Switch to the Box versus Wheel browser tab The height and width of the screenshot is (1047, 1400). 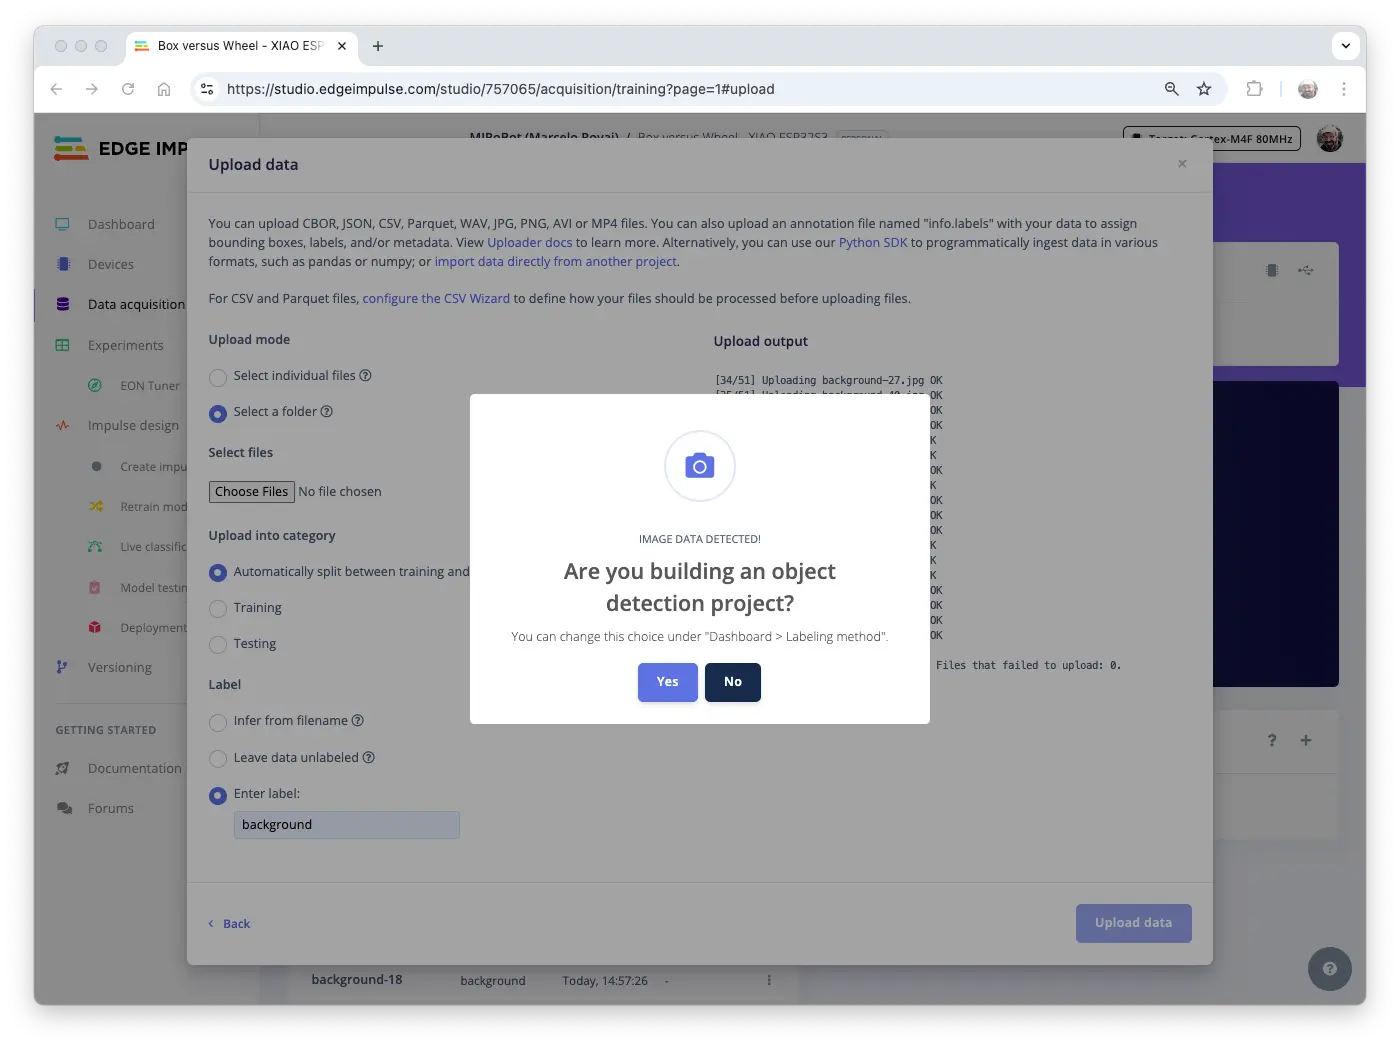click(240, 46)
